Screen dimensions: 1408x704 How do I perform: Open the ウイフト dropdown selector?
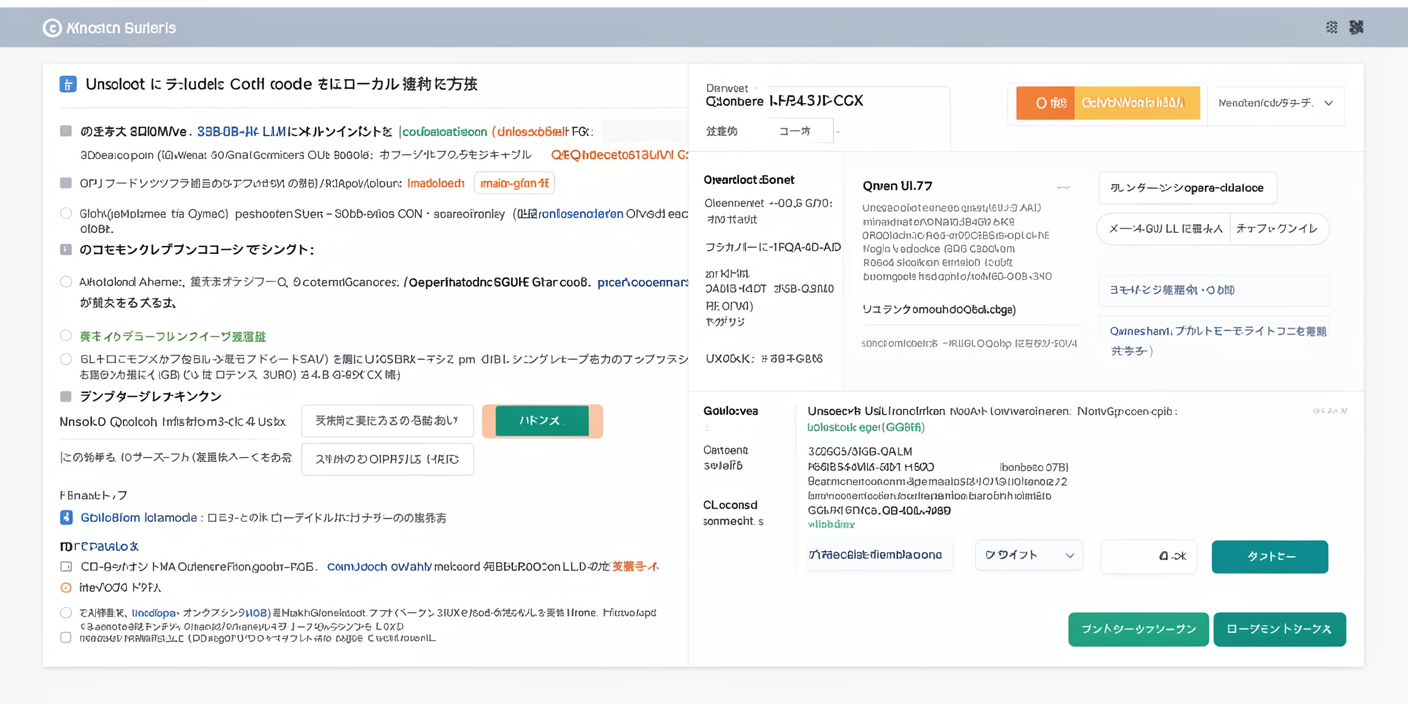coord(1028,556)
